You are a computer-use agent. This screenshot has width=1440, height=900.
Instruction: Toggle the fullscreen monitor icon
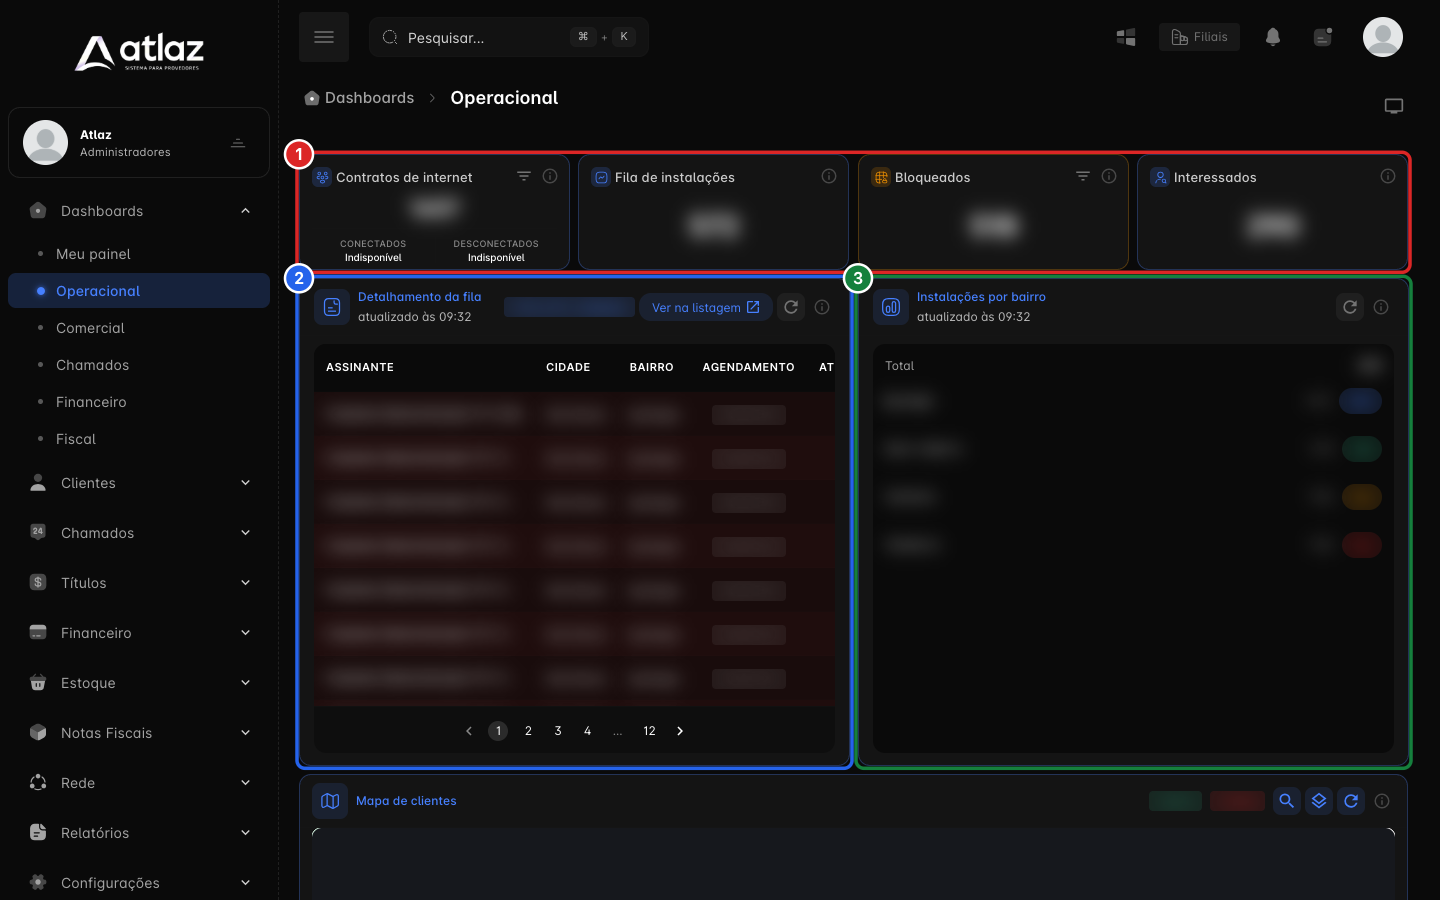(x=1394, y=106)
